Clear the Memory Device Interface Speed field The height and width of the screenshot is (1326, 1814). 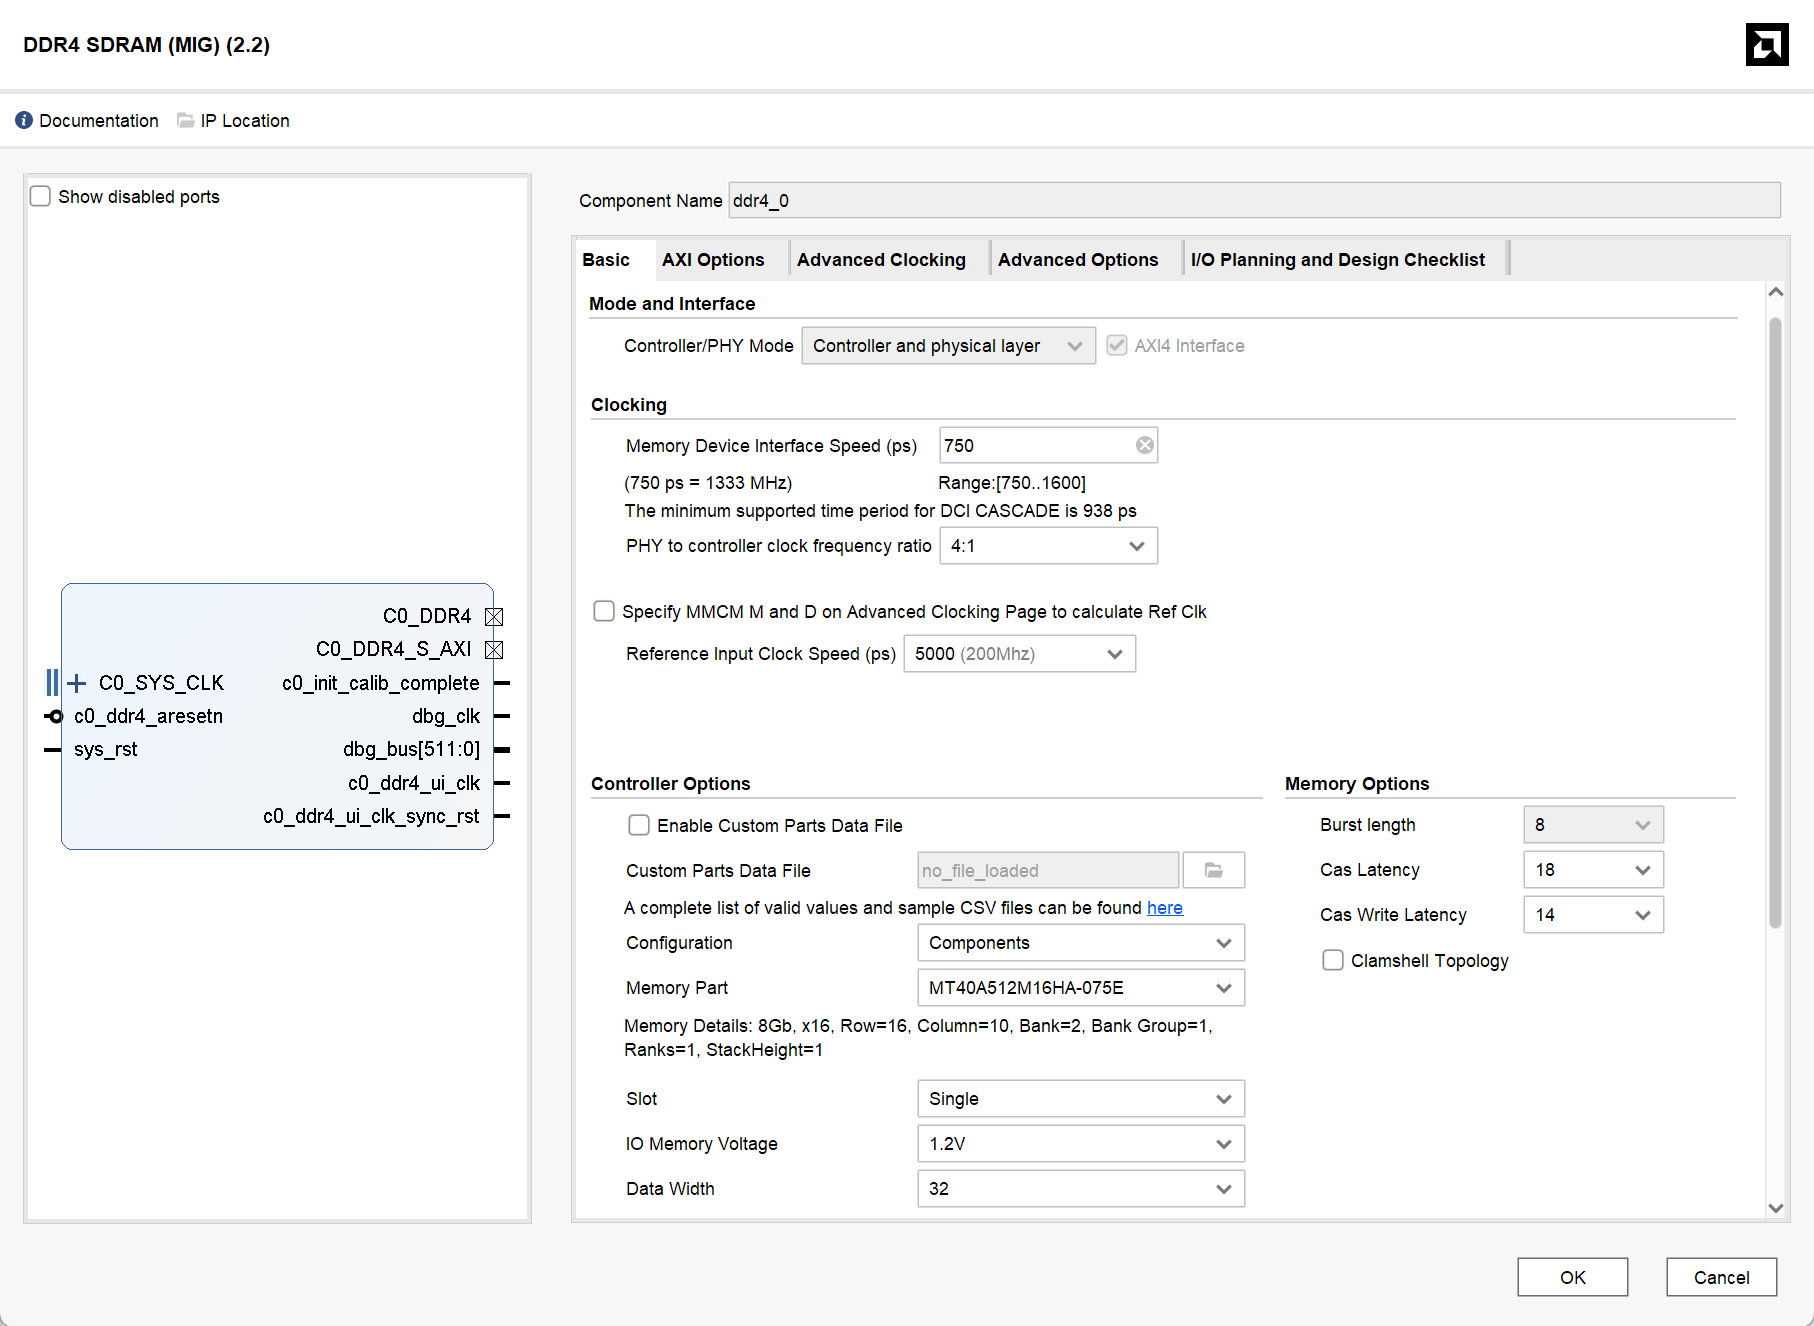pos(1144,446)
